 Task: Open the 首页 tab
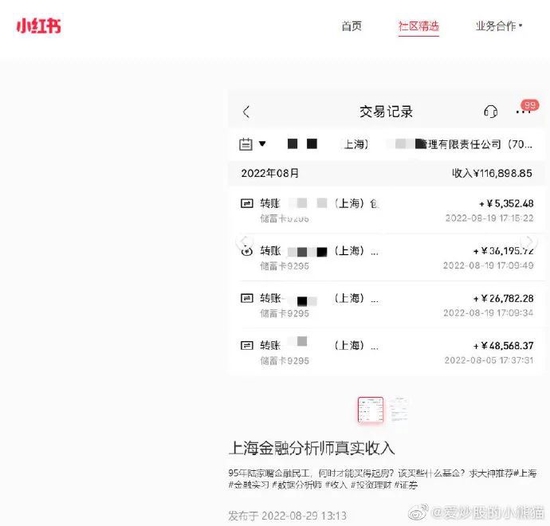(351, 26)
